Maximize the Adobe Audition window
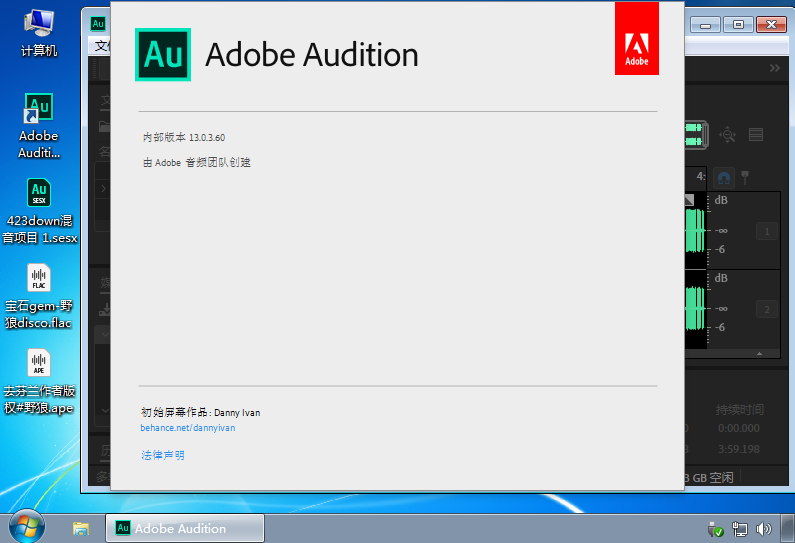This screenshot has width=795, height=543. tap(738, 25)
